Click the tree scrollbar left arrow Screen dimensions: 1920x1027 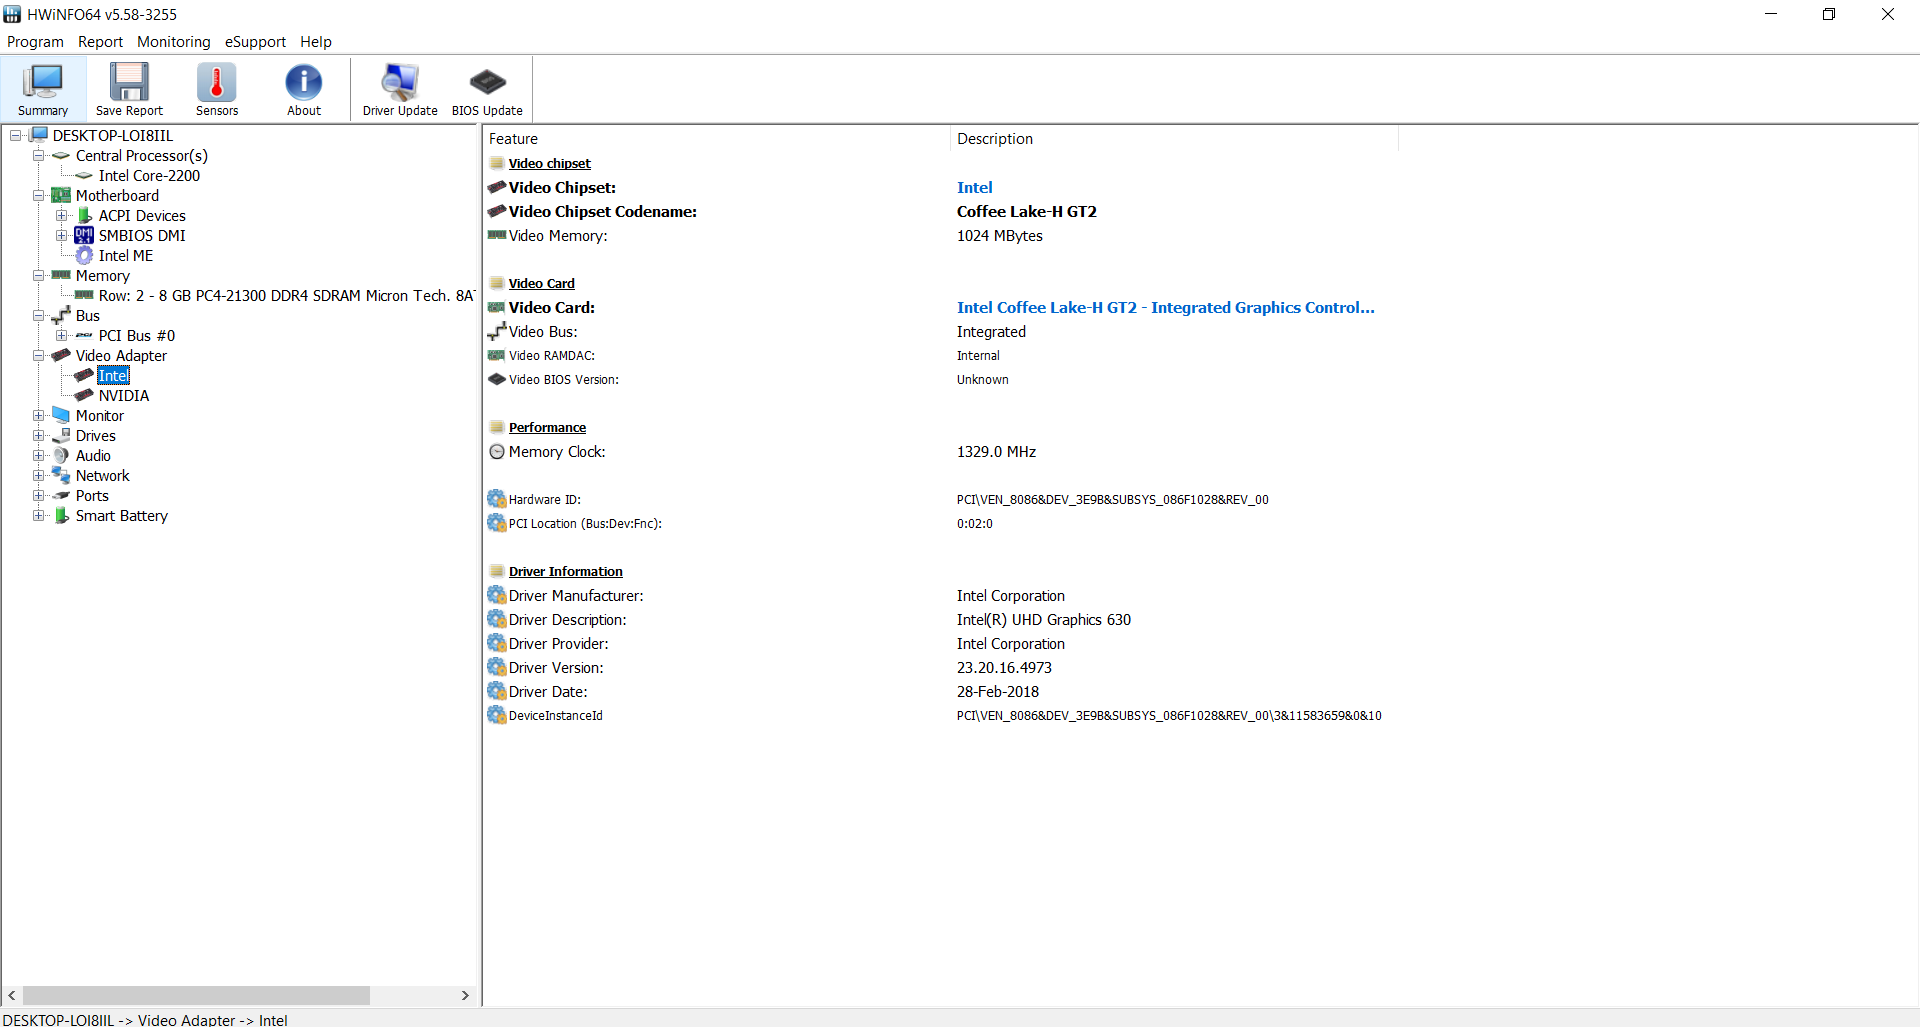tap(12, 995)
